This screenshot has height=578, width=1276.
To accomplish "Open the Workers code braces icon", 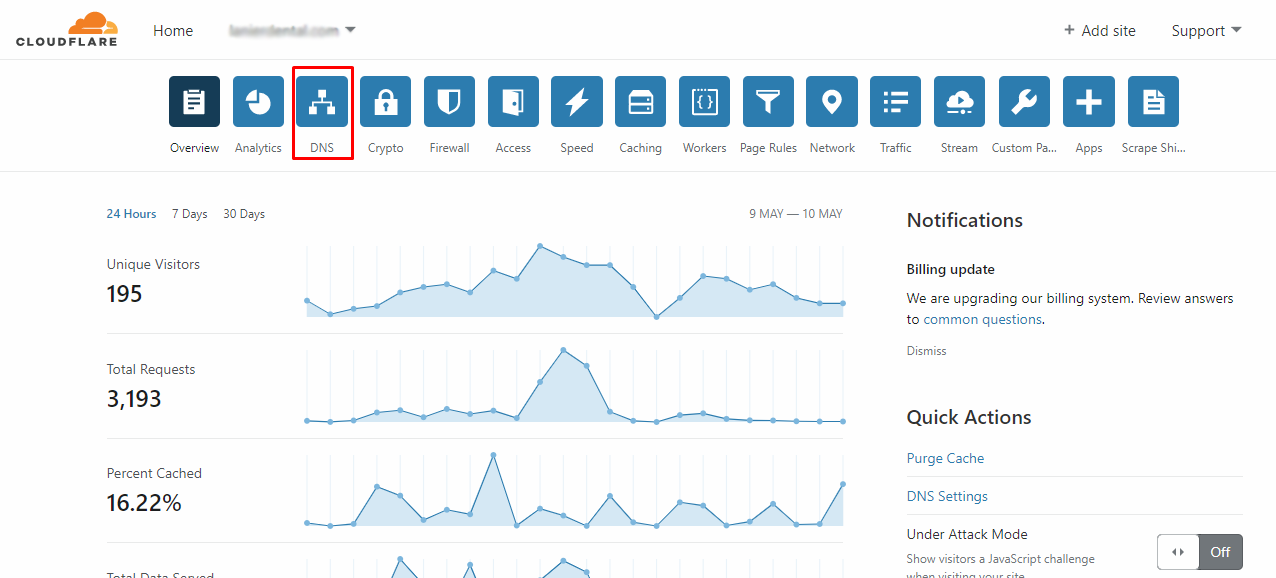I will pyautogui.click(x=704, y=101).
